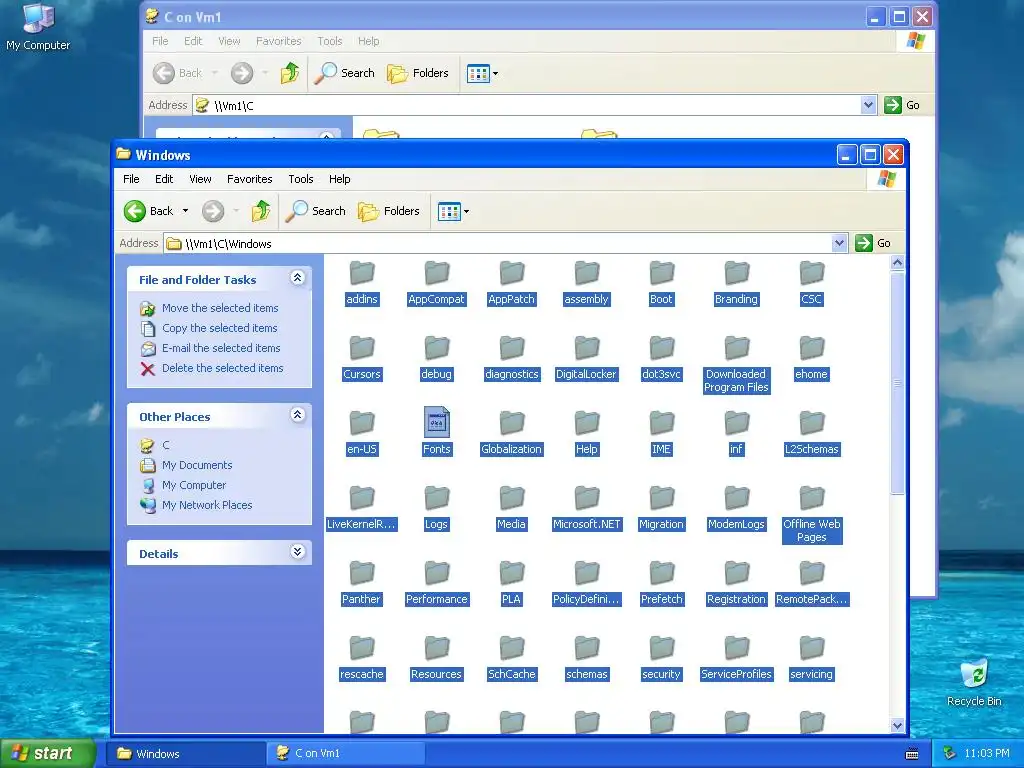Open Search in the Windows window toolbar
Image resolution: width=1024 pixels, height=768 pixels.
[316, 211]
